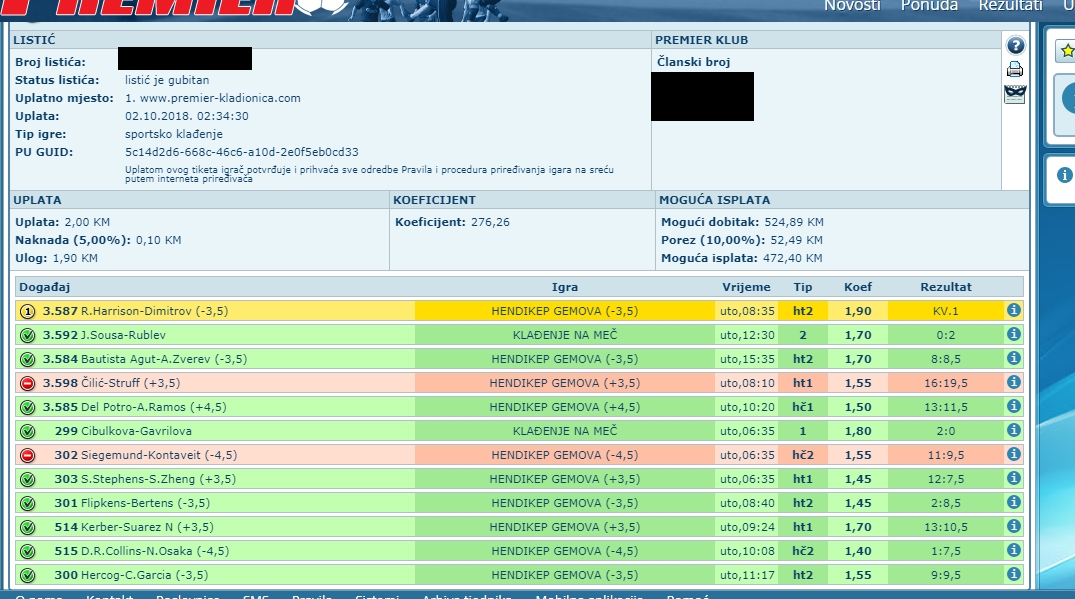This screenshot has height=599, width=1075.
Task: Click time uto,09:24 in Kerber-Suarez row
Action: 747,527
